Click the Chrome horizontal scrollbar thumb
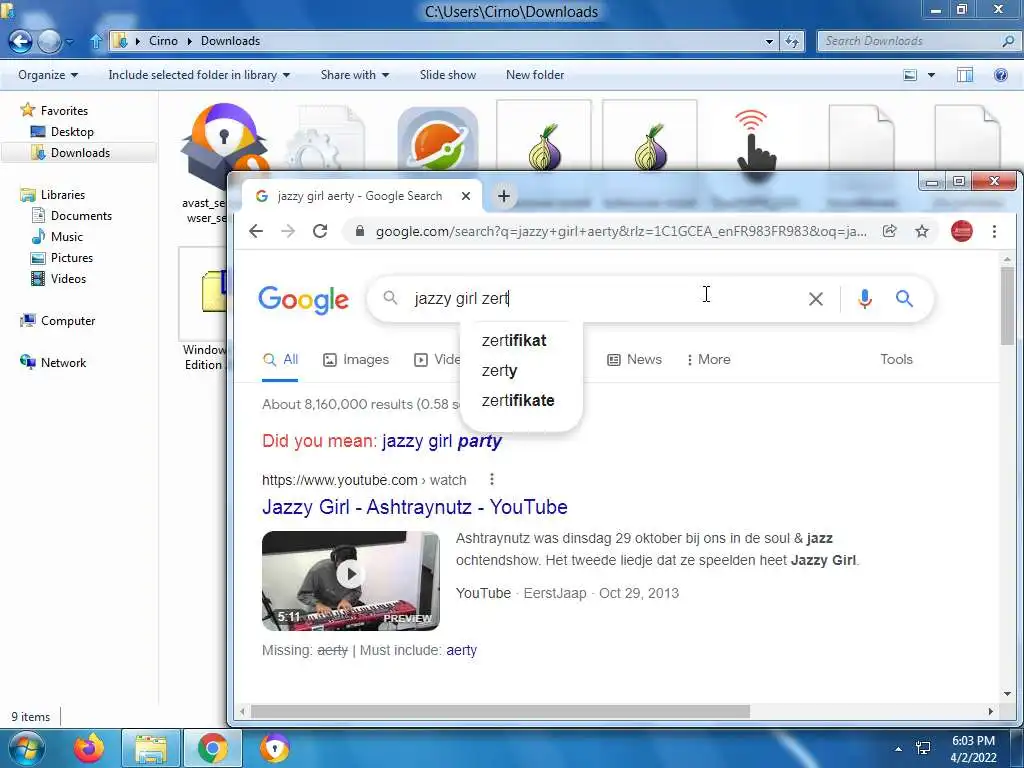Screen dimensions: 1024x768 point(500,711)
